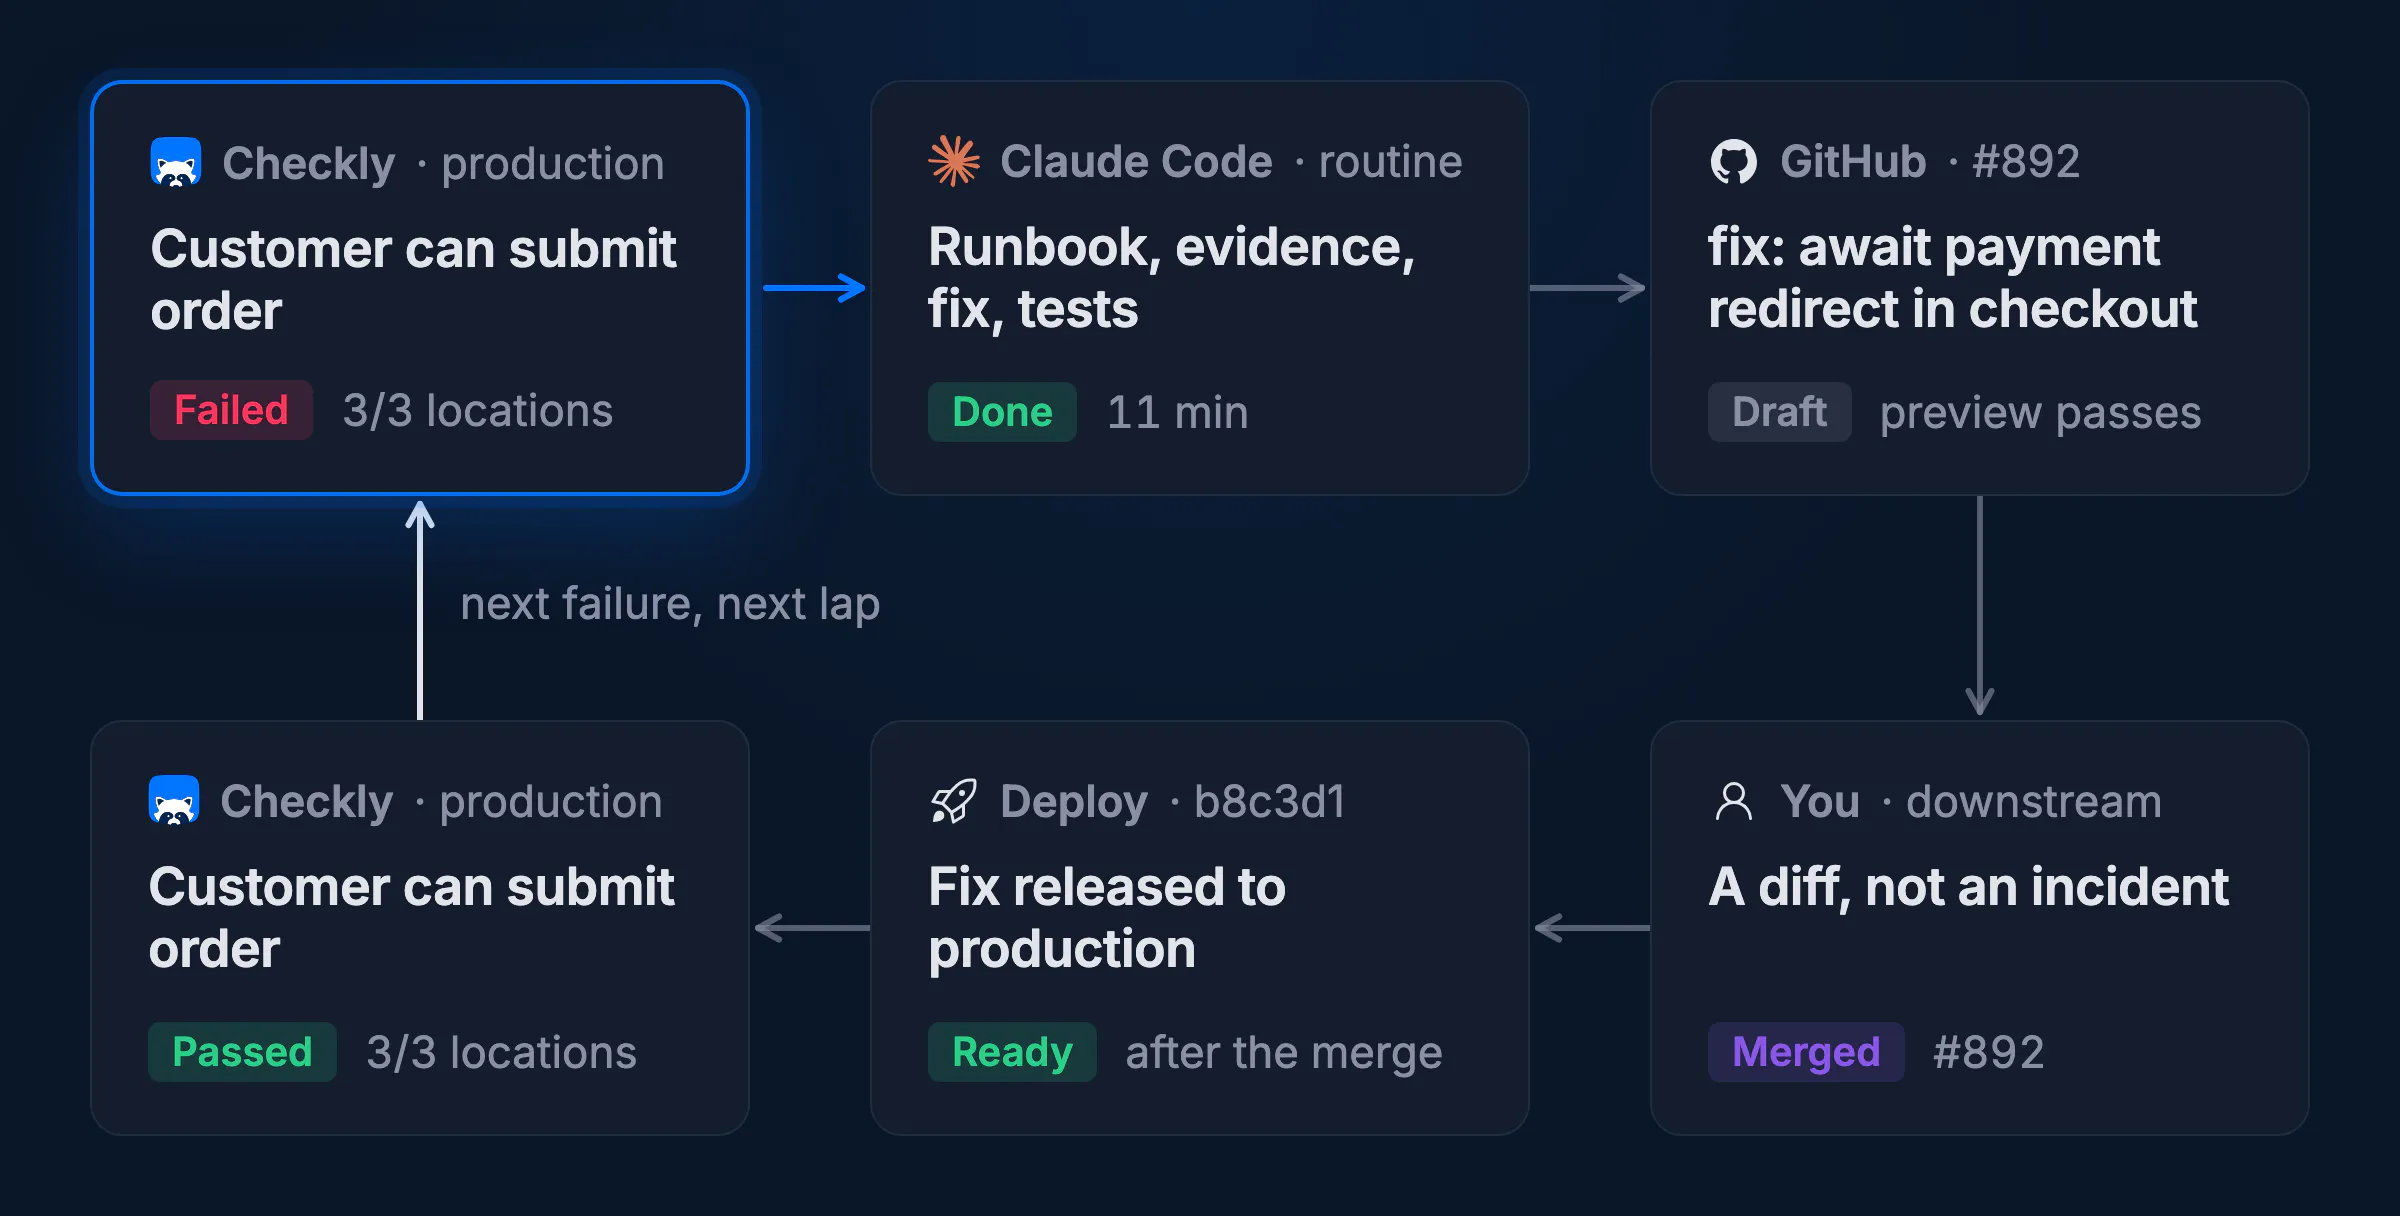
Task: Click the Deploy rocket icon
Action: (x=954, y=800)
